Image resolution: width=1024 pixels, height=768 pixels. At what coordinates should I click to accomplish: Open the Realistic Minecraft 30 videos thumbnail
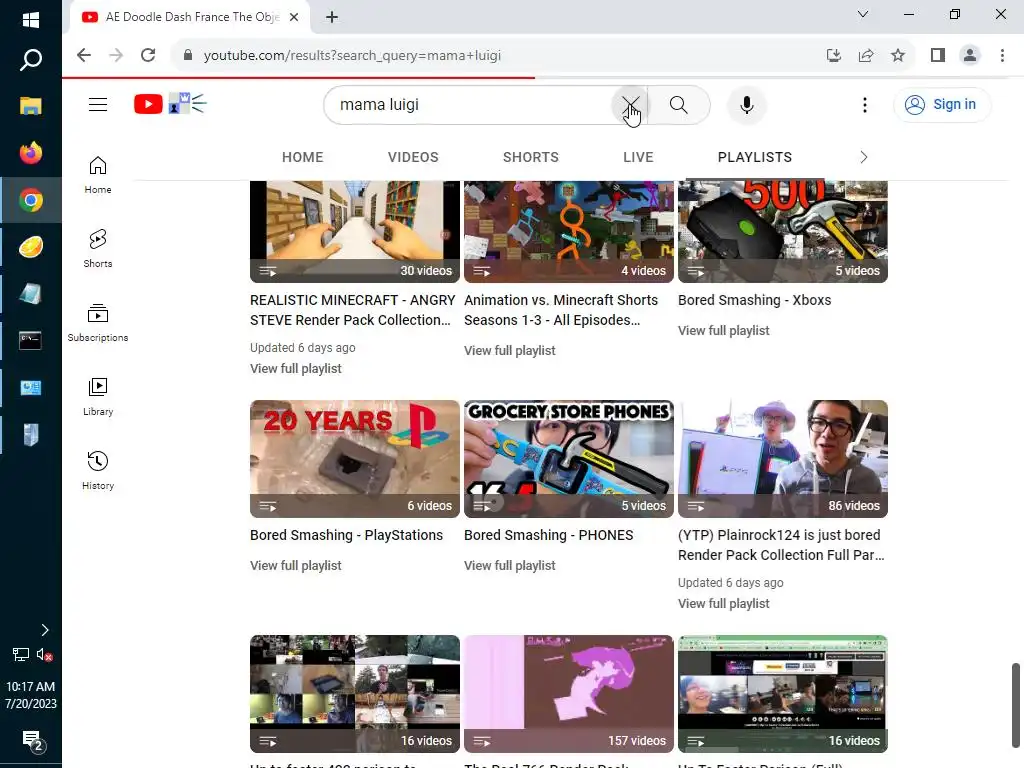click(355, 231)
